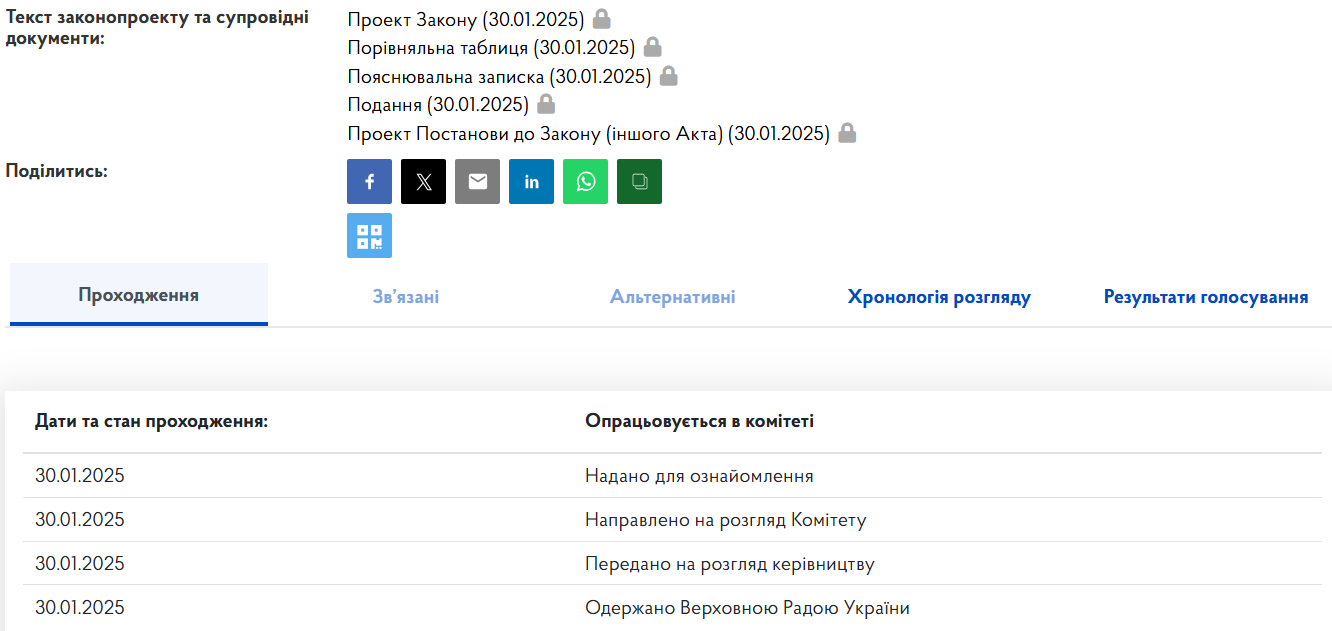Click lock icon beside Пояснювальна записка
Screen dimensions: 1332x631
[x=668, y=76]
